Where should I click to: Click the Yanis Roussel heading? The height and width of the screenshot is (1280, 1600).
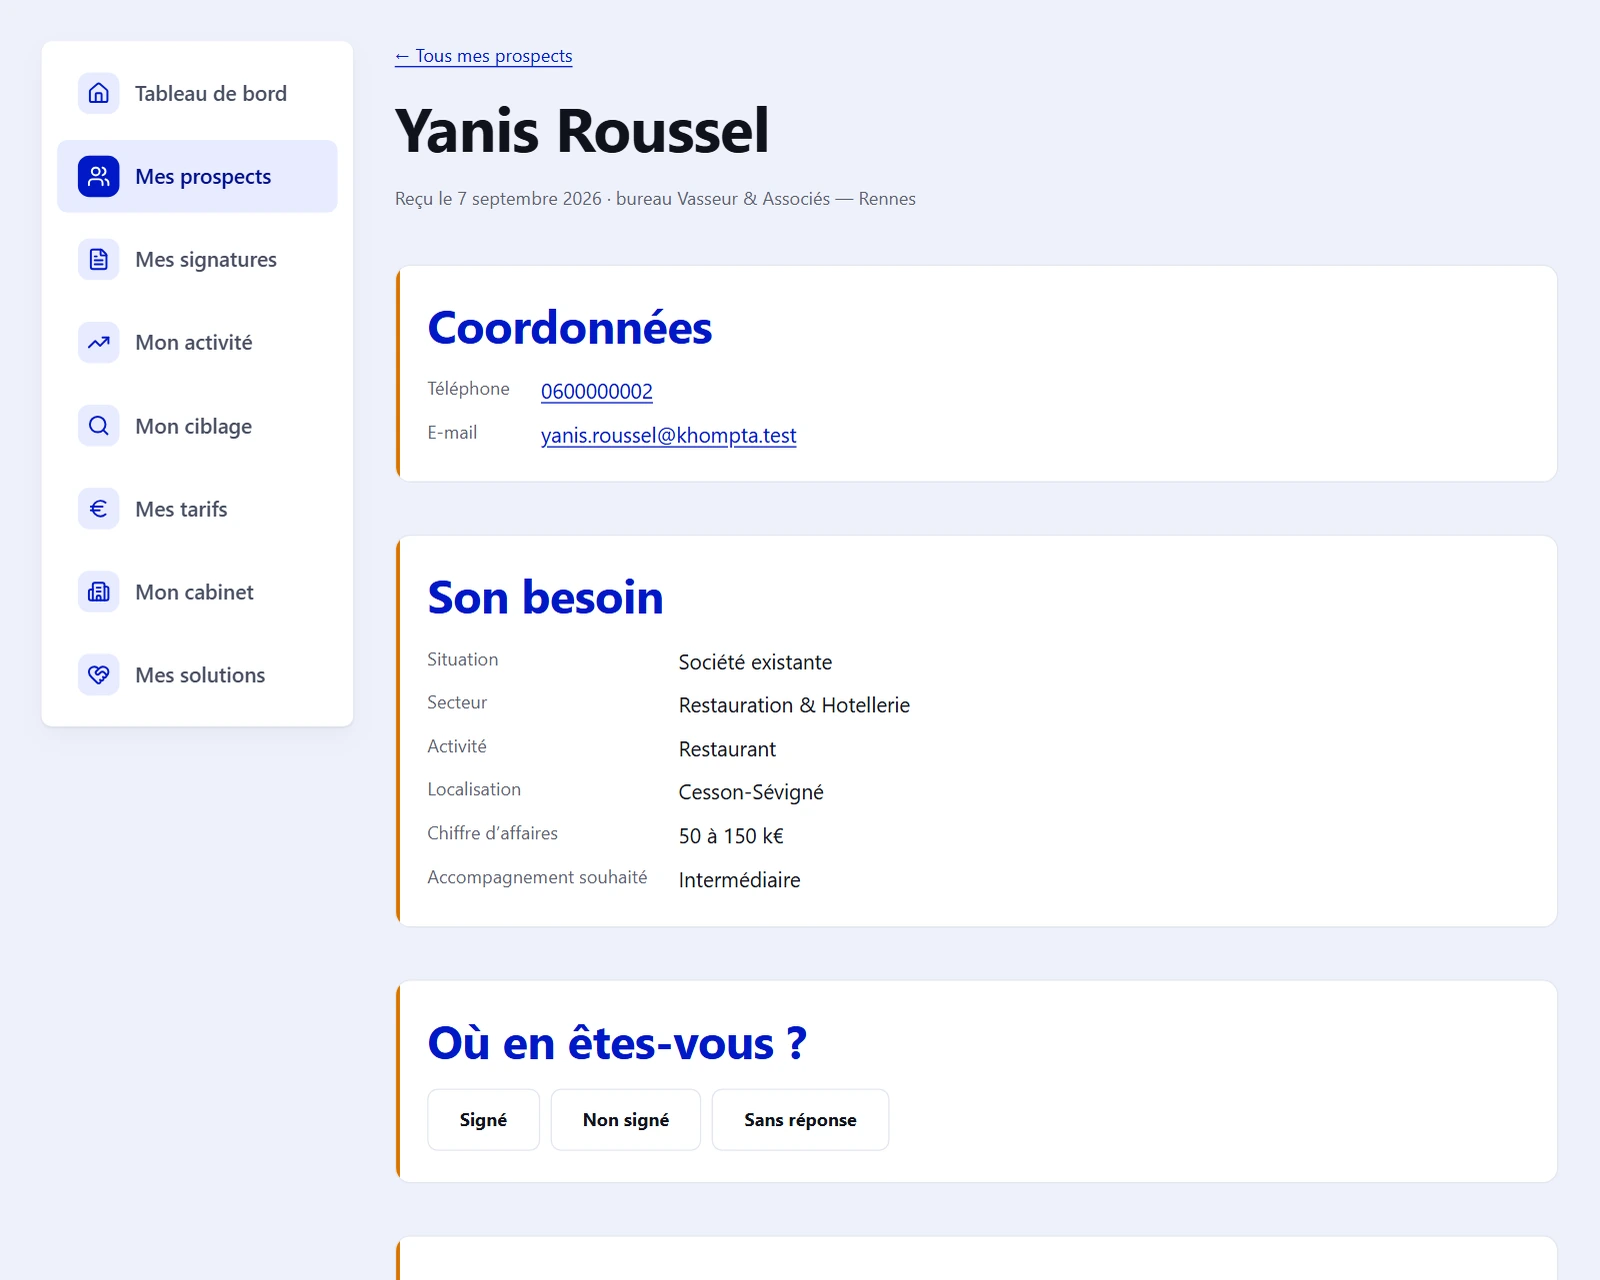pyautogui.click(x=582, y=131)
